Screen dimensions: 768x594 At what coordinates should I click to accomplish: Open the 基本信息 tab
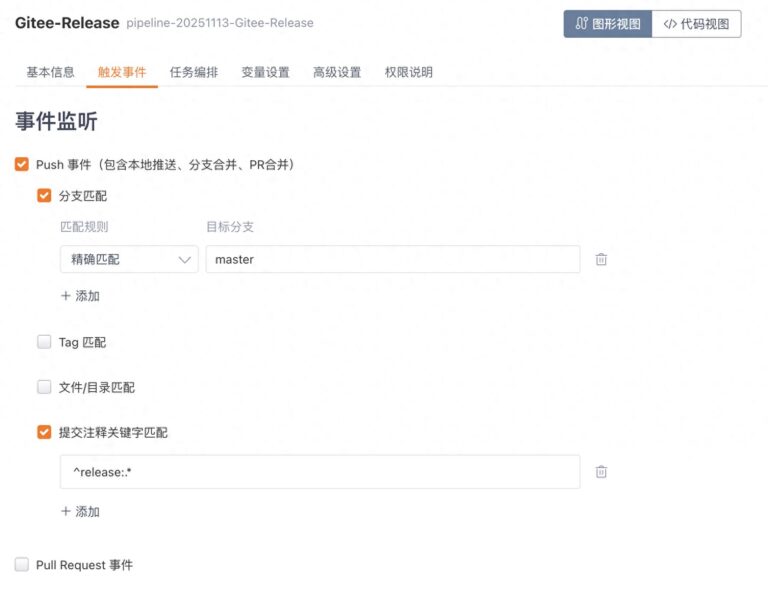50,72
